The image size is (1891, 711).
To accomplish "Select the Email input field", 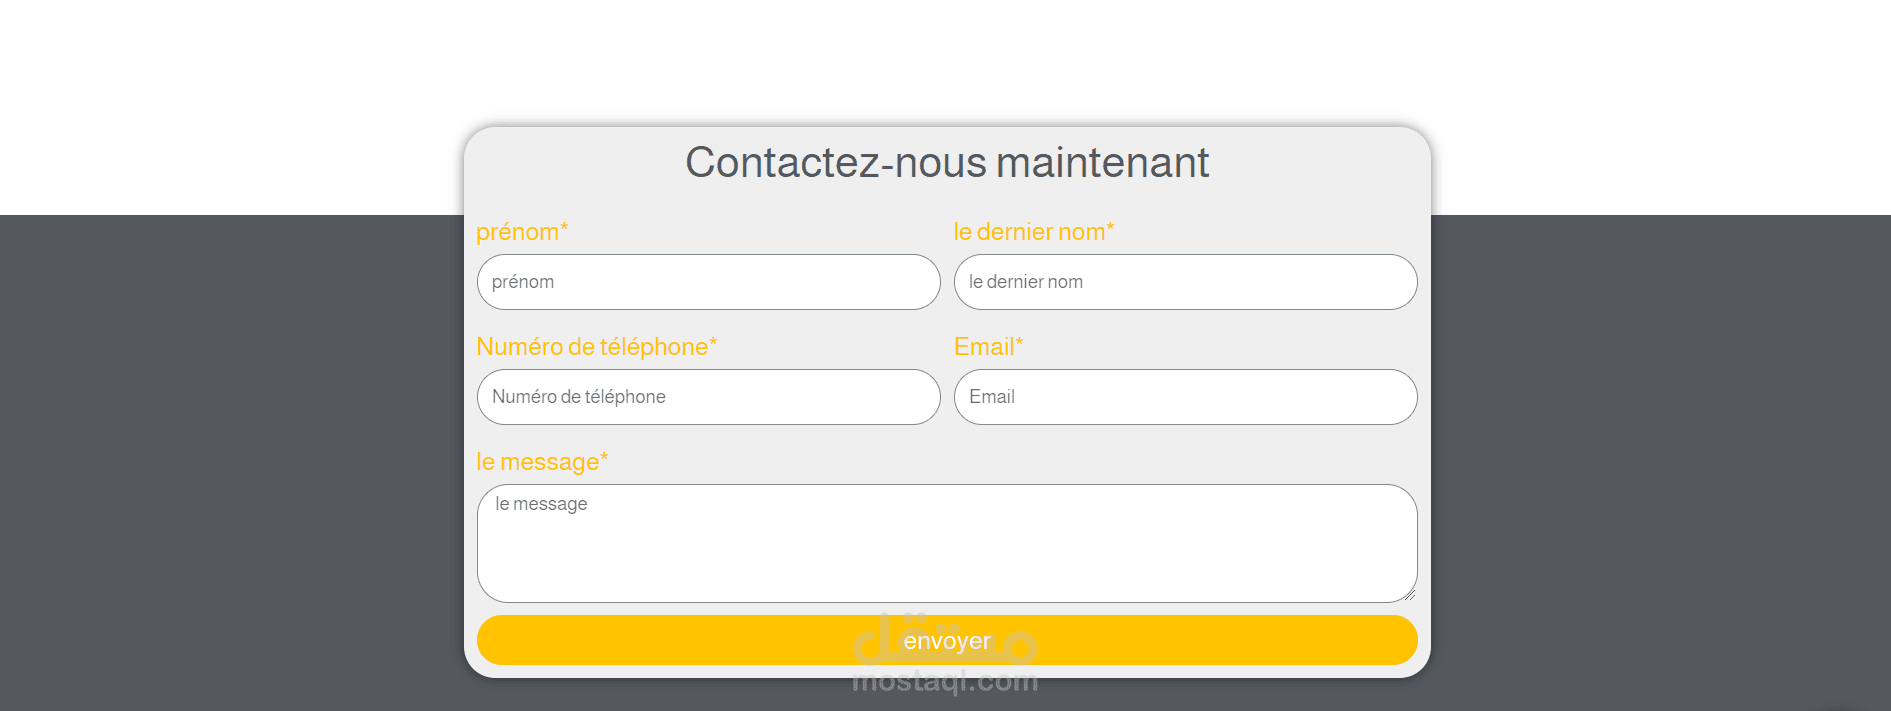I will 1185,397.
